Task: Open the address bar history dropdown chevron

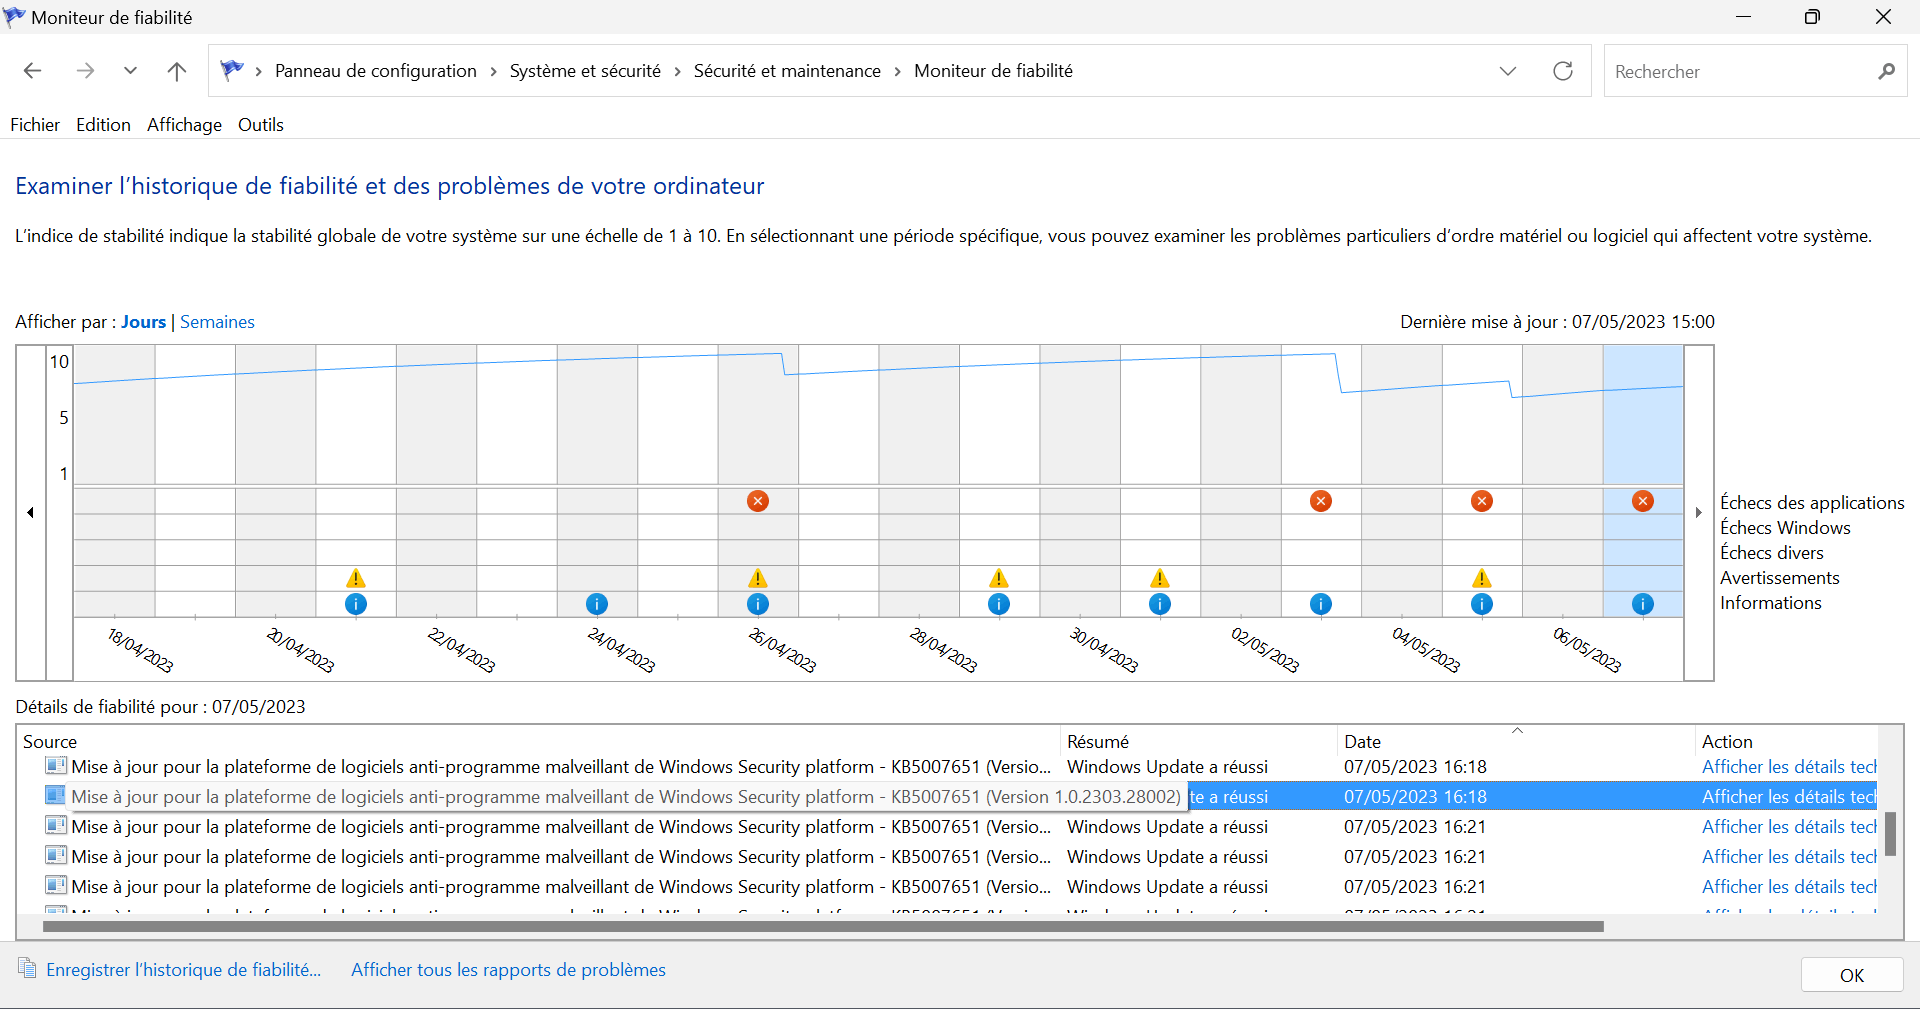Action: (x=1508, y=71)
